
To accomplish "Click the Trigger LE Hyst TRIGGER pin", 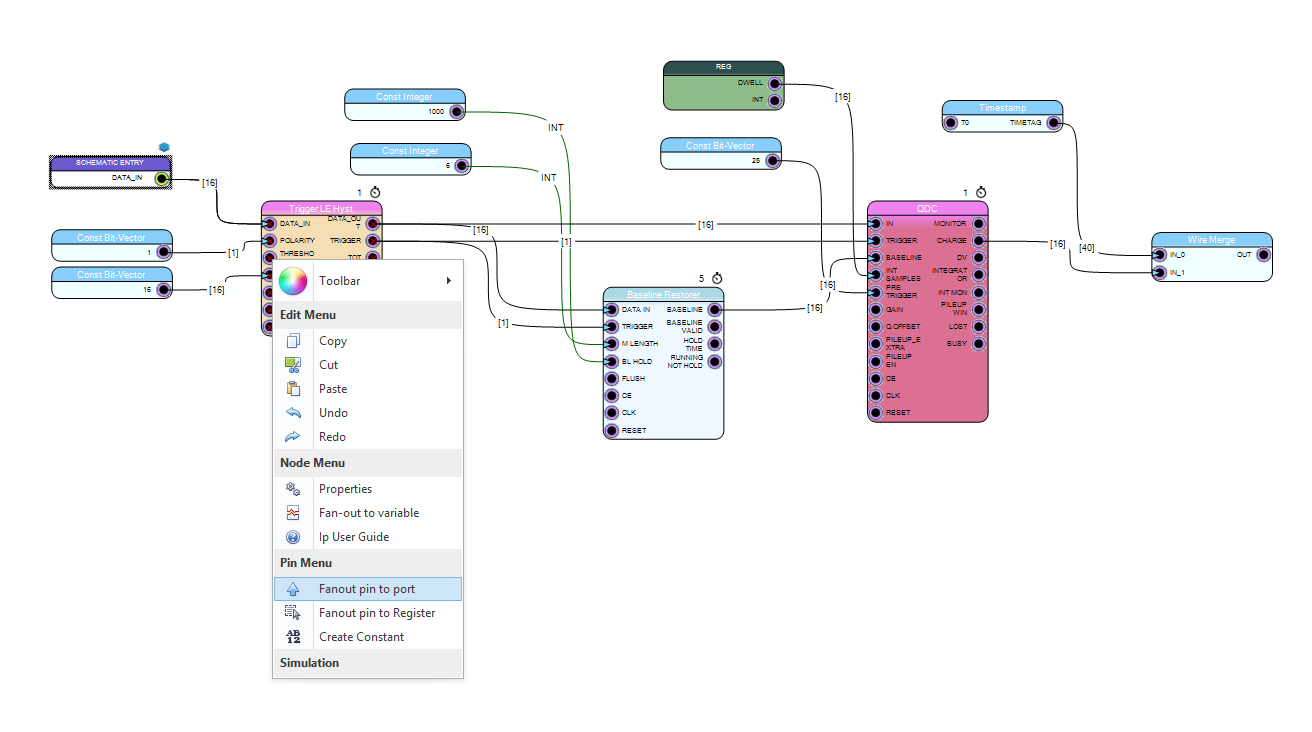I will (372, 241).
